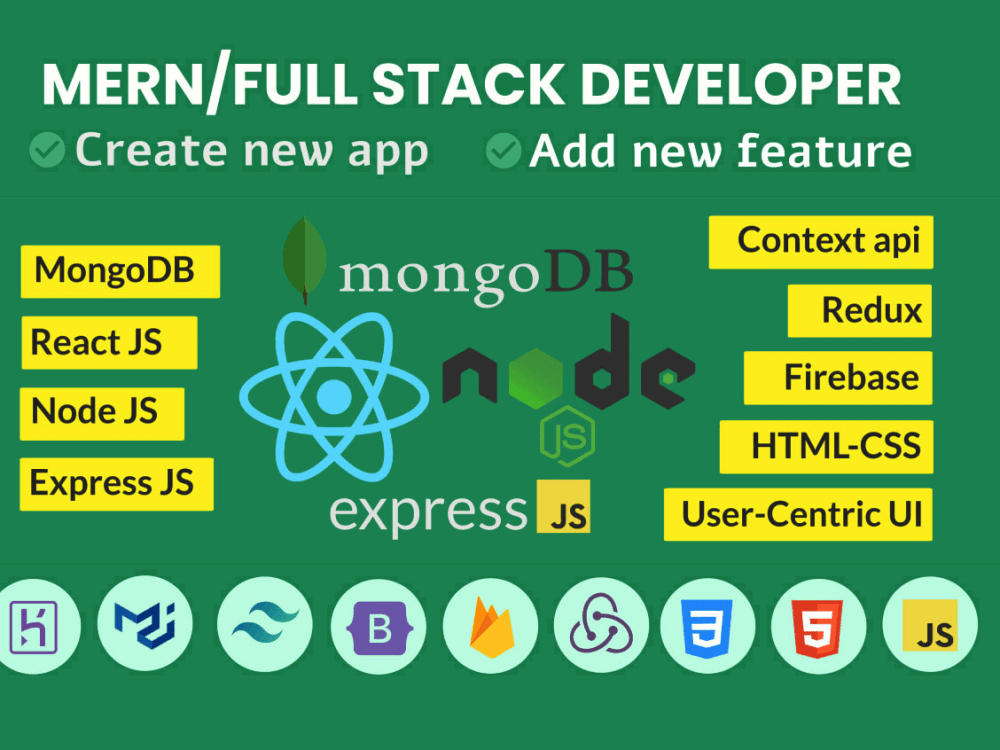The image size is (1000, 750).
Task: Click the node wordmark logo
Action: [569, 362]
